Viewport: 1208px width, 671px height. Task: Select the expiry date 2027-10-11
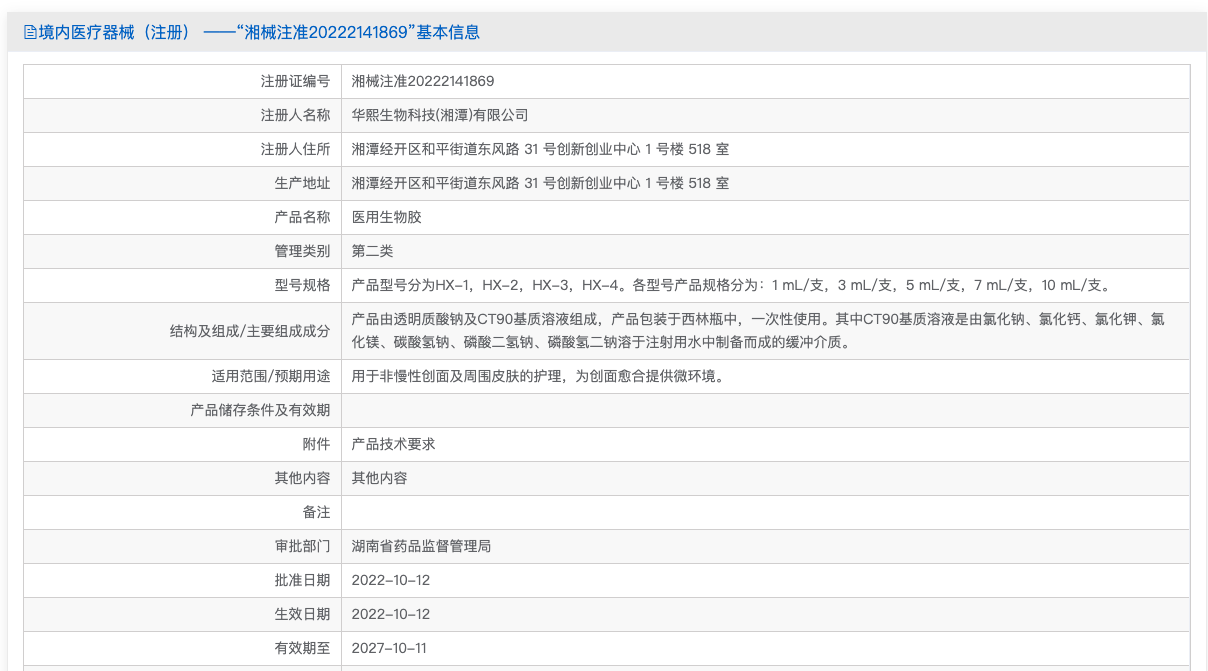pos(390,648)
